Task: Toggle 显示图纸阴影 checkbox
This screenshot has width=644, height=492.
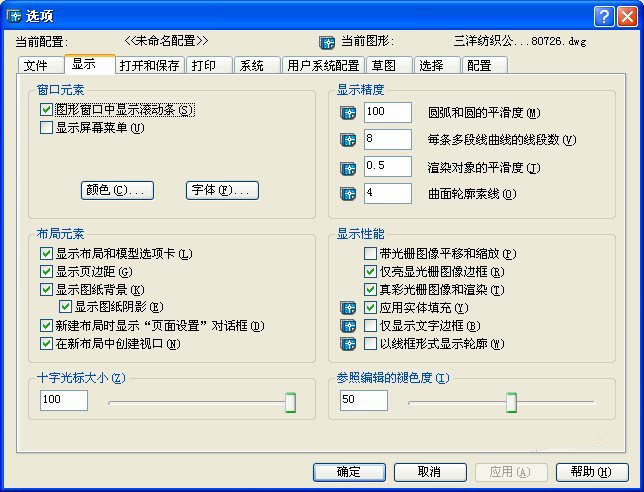Action: 65,307
